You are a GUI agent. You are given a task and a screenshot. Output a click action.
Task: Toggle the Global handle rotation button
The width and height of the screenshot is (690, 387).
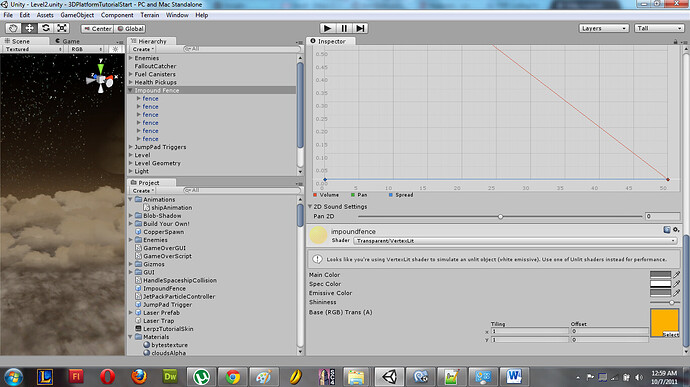click(130, 29)
